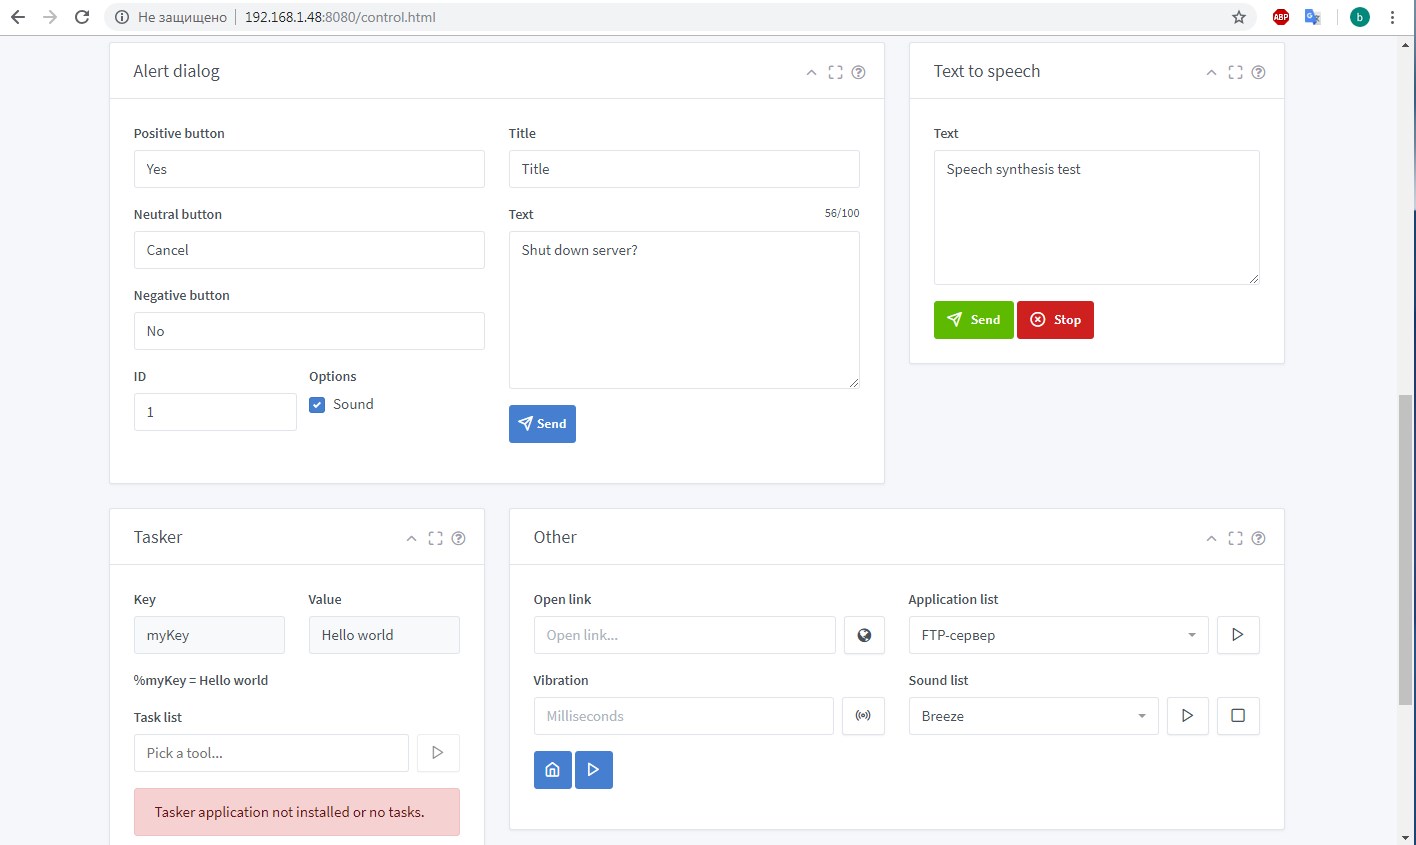Collapse the Other panel

click(x=1211, y=538)
